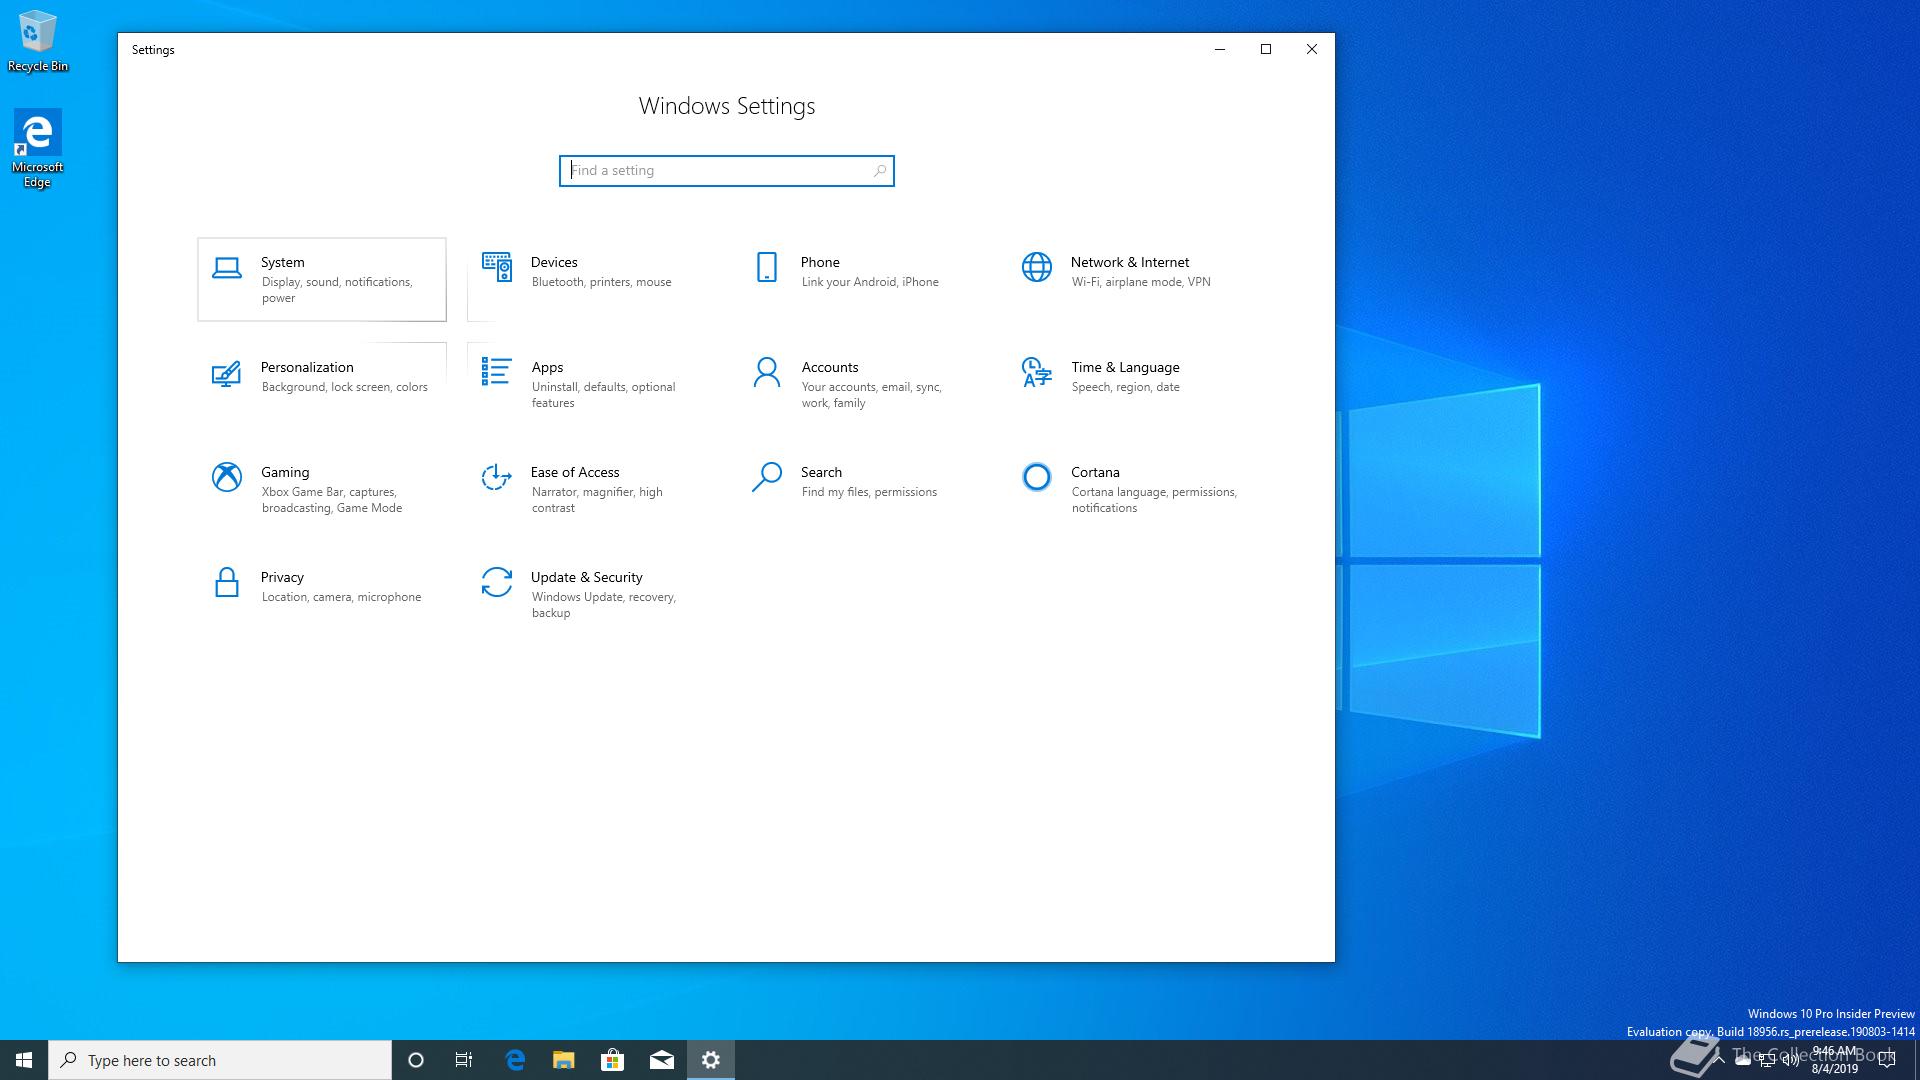
Task: Focus the Find a setting field
Action: tap(727, 171)
